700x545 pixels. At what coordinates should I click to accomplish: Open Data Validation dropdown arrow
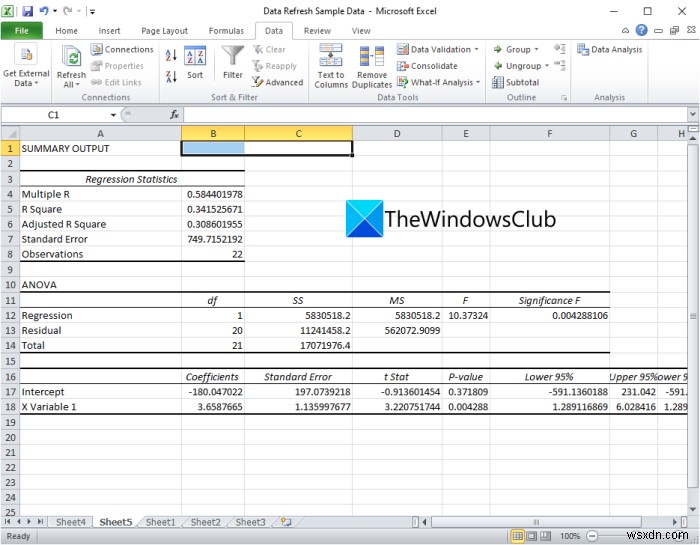(477, 50)
